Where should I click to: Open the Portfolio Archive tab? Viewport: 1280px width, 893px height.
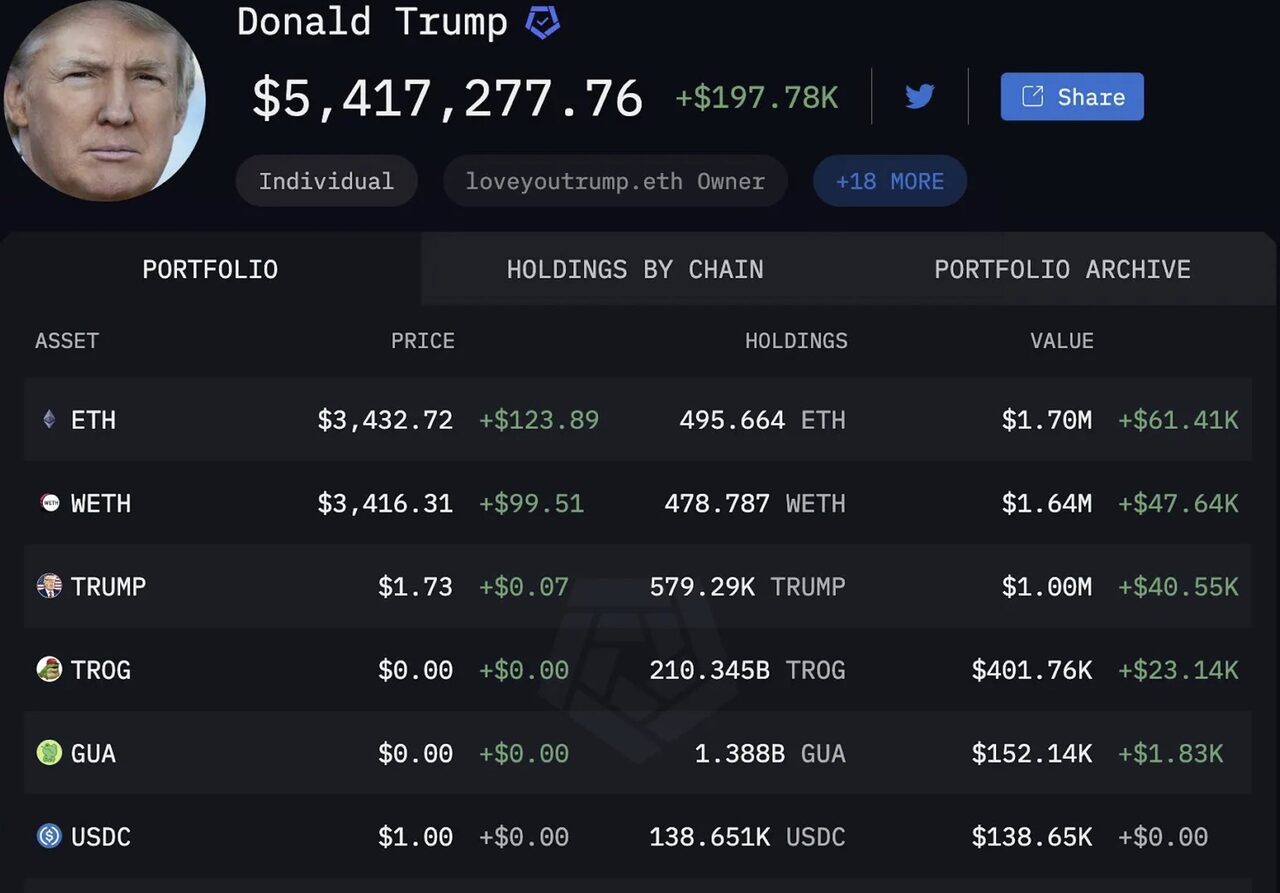point(1062,269)
